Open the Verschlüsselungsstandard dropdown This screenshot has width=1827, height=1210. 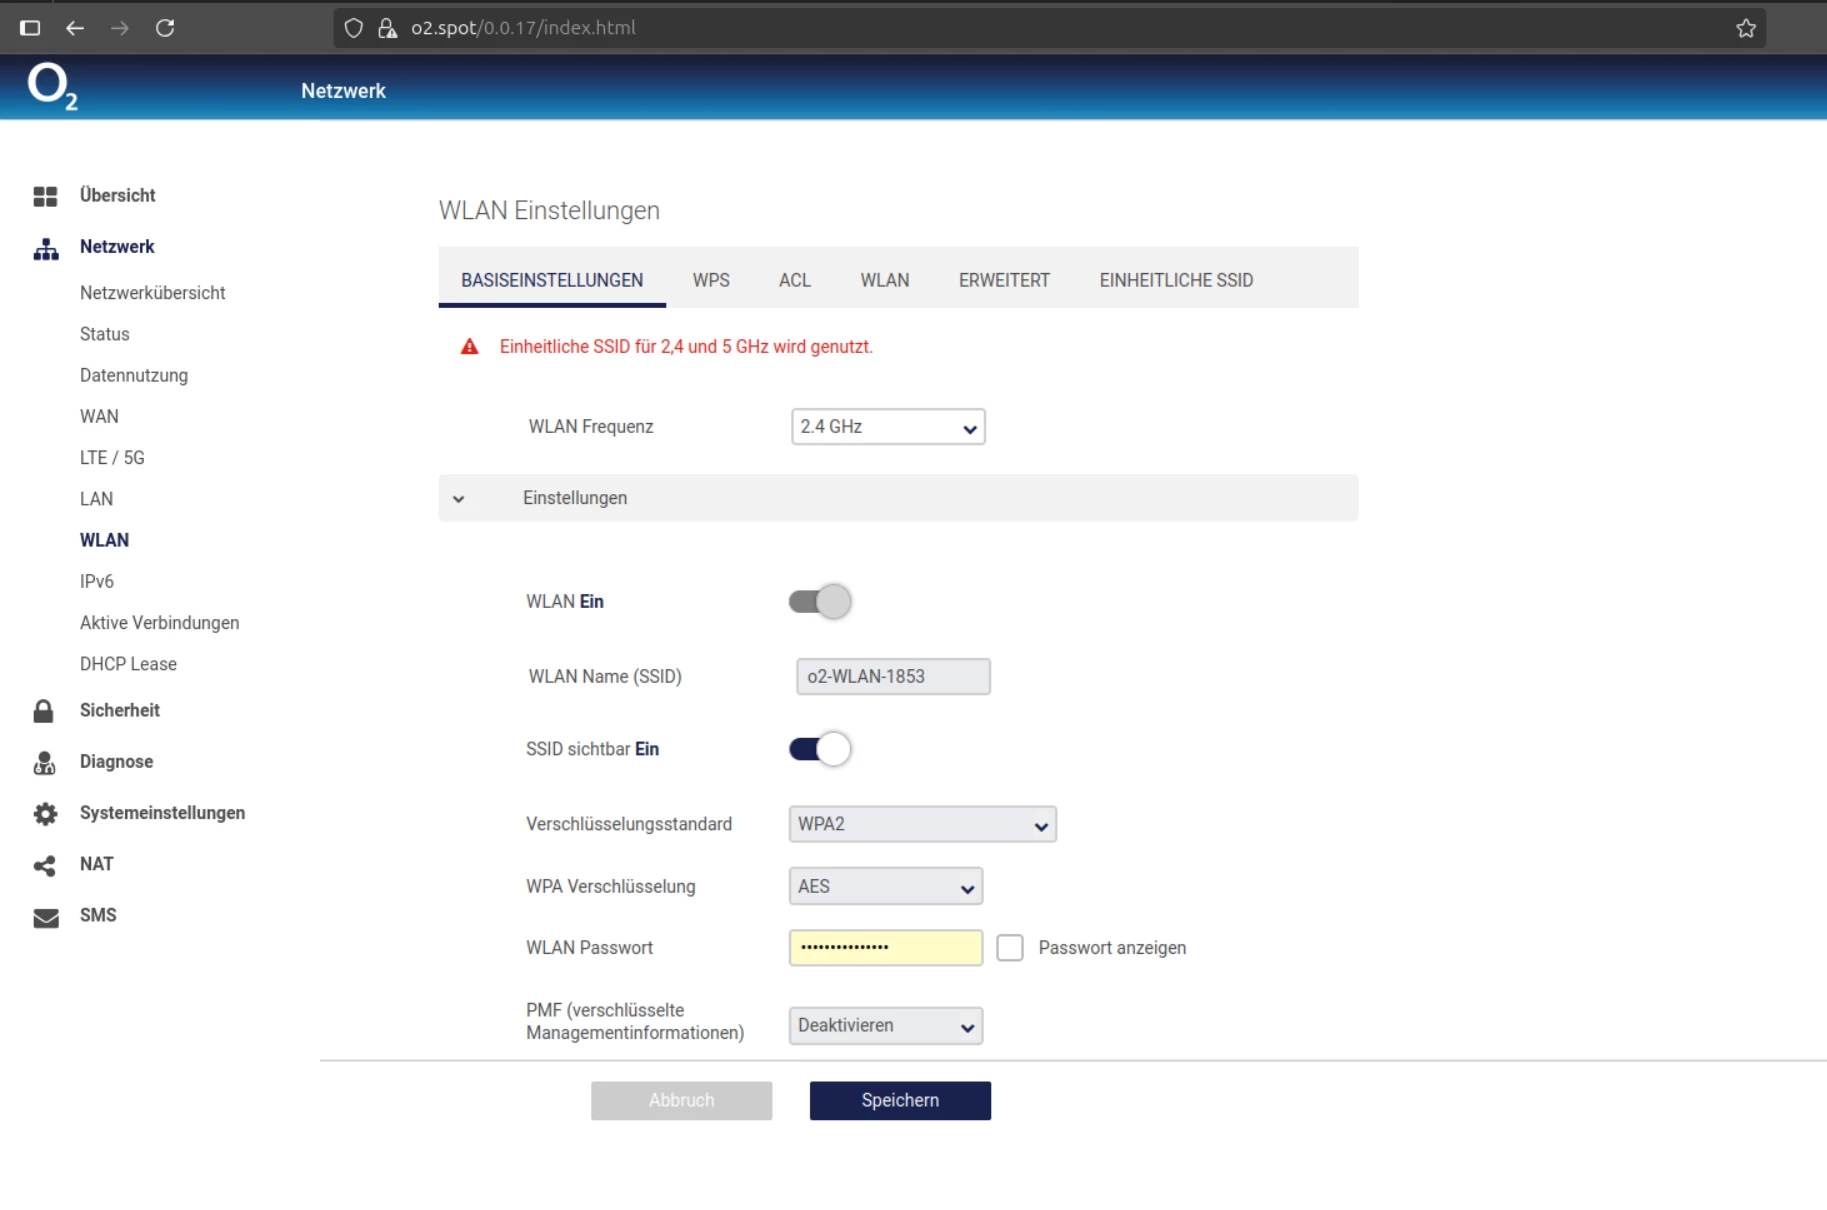[x=922, y=824]
